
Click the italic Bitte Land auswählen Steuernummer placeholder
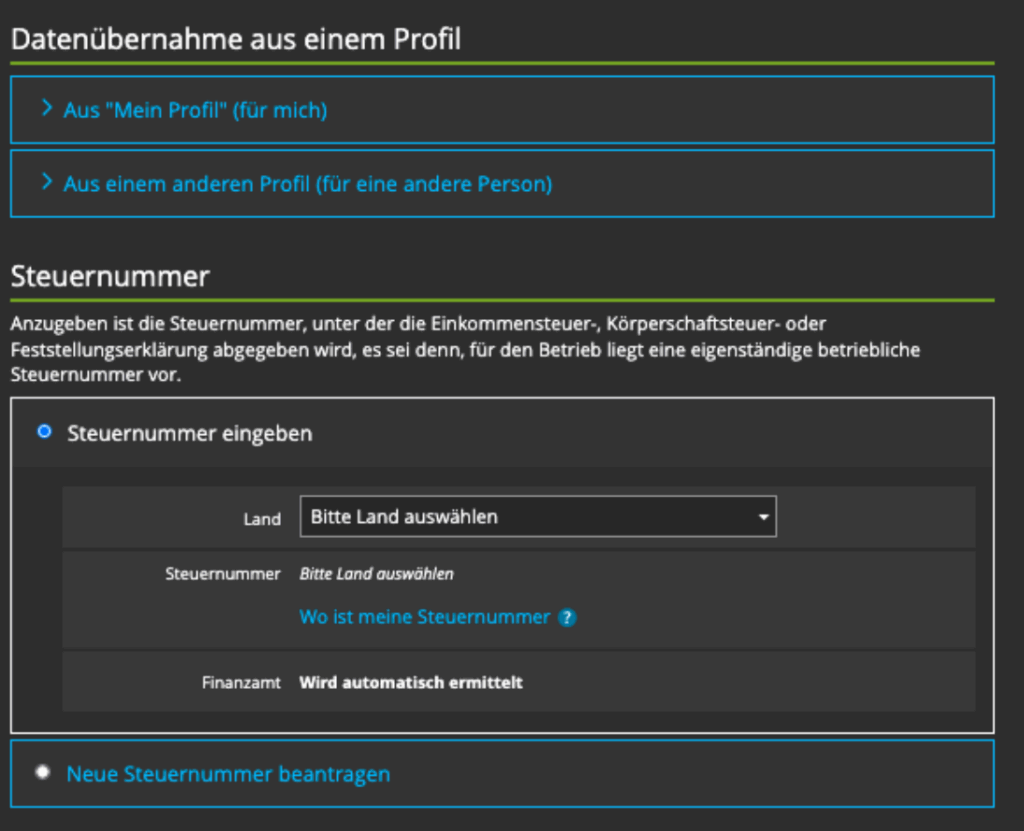(x=376, y=574)
